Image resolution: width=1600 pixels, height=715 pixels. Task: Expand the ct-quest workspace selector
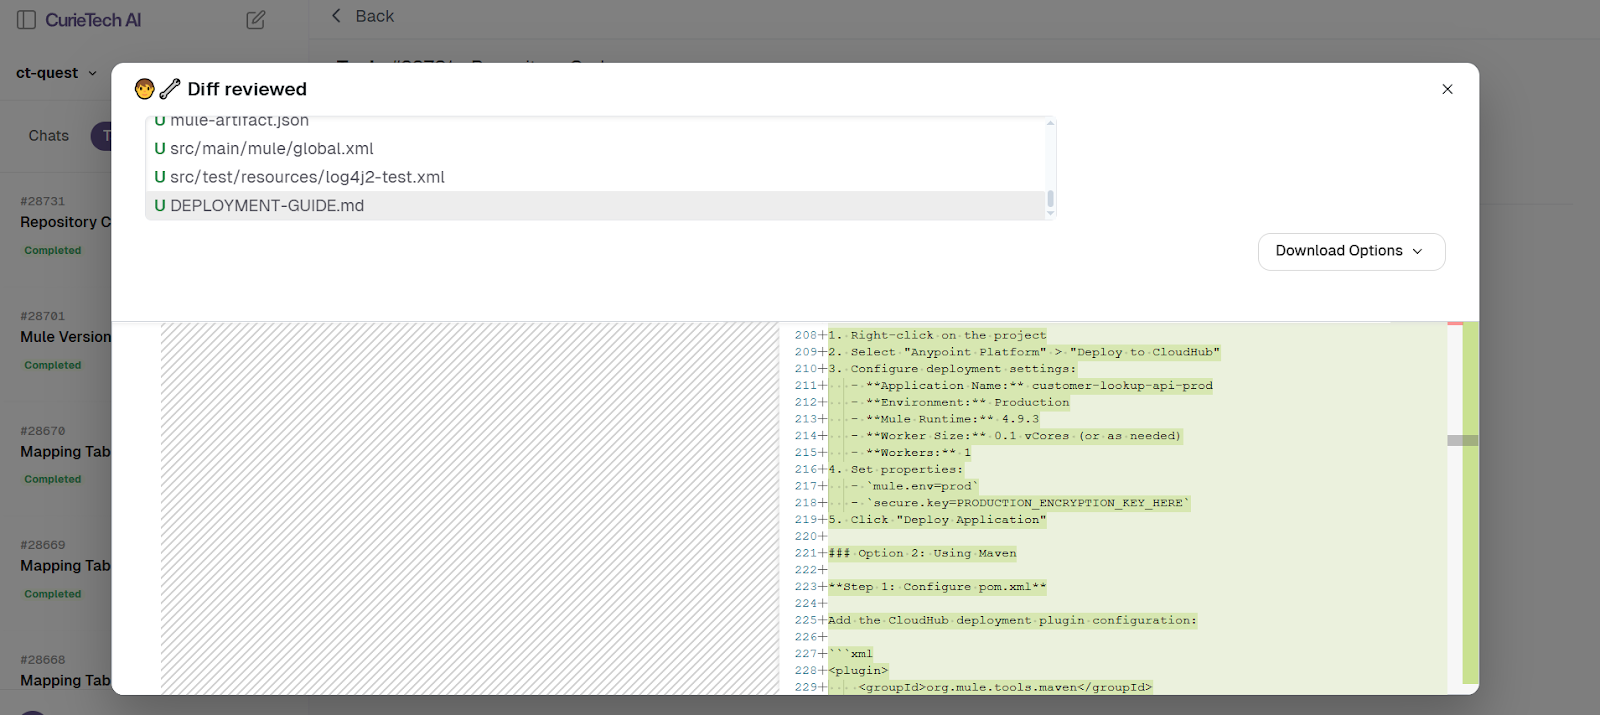coord(57,73)
